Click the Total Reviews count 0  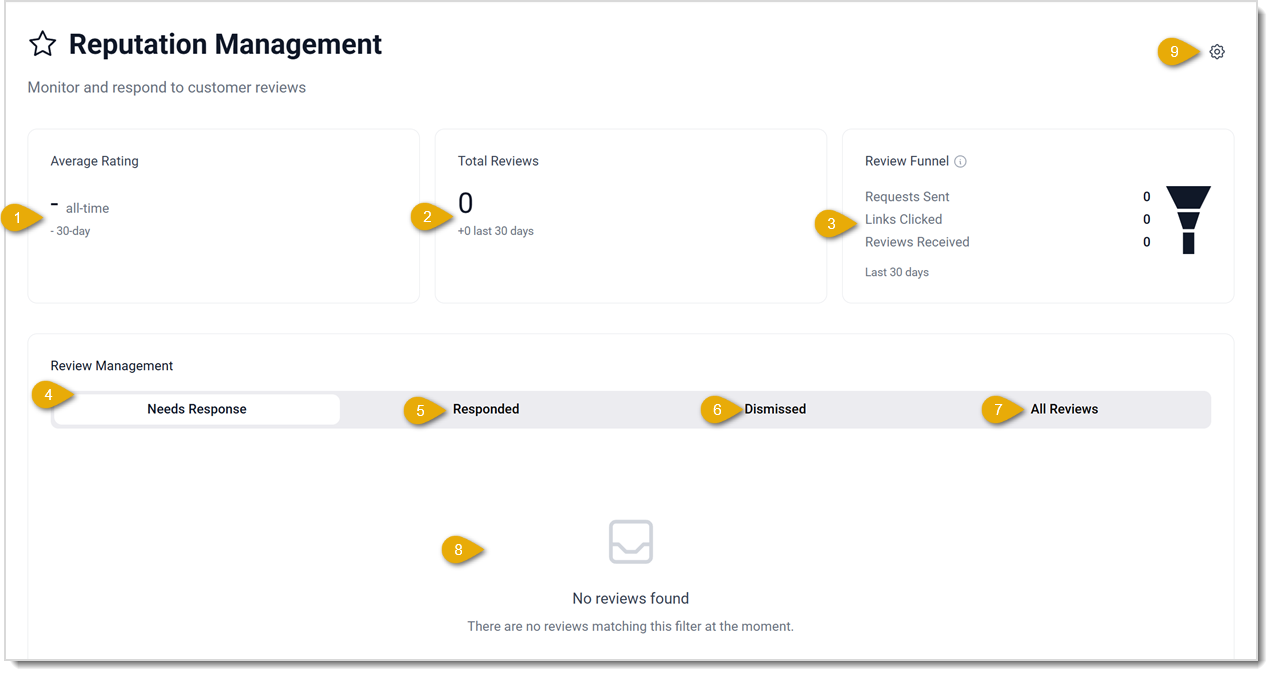[x=465, y=203]
